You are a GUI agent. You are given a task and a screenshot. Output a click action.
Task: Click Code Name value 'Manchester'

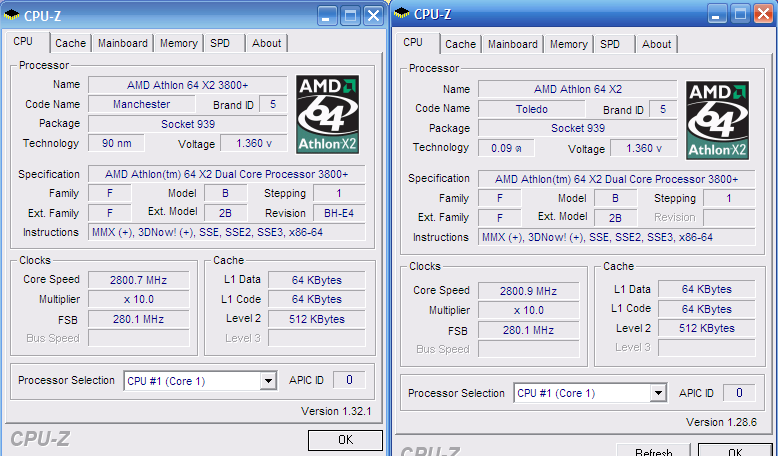point(141,104)
